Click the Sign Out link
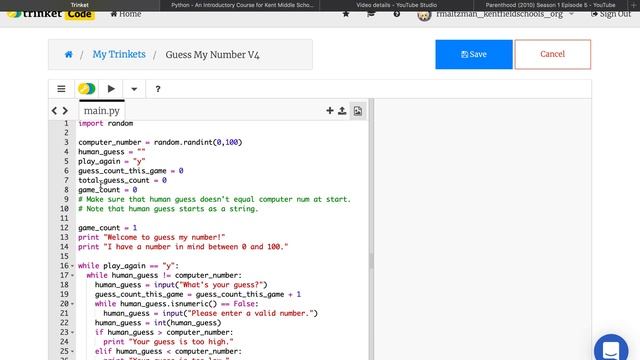 pyautogui.click(x=611, y=14)
